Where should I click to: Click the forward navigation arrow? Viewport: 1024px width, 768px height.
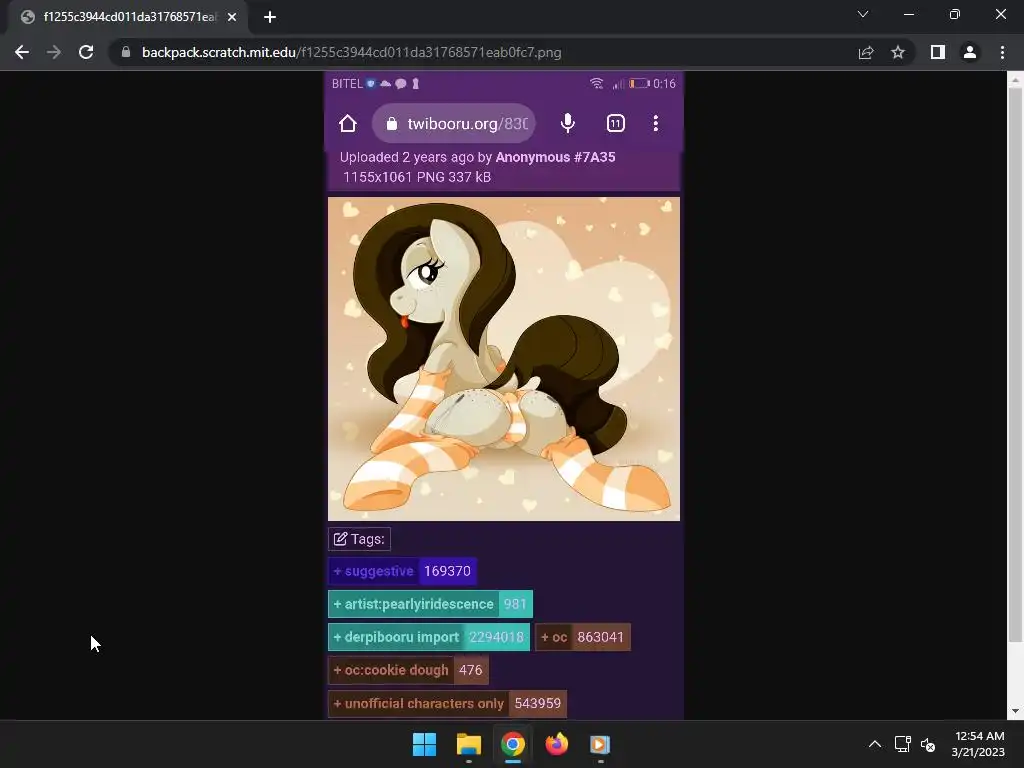click(x=54, y=52)
